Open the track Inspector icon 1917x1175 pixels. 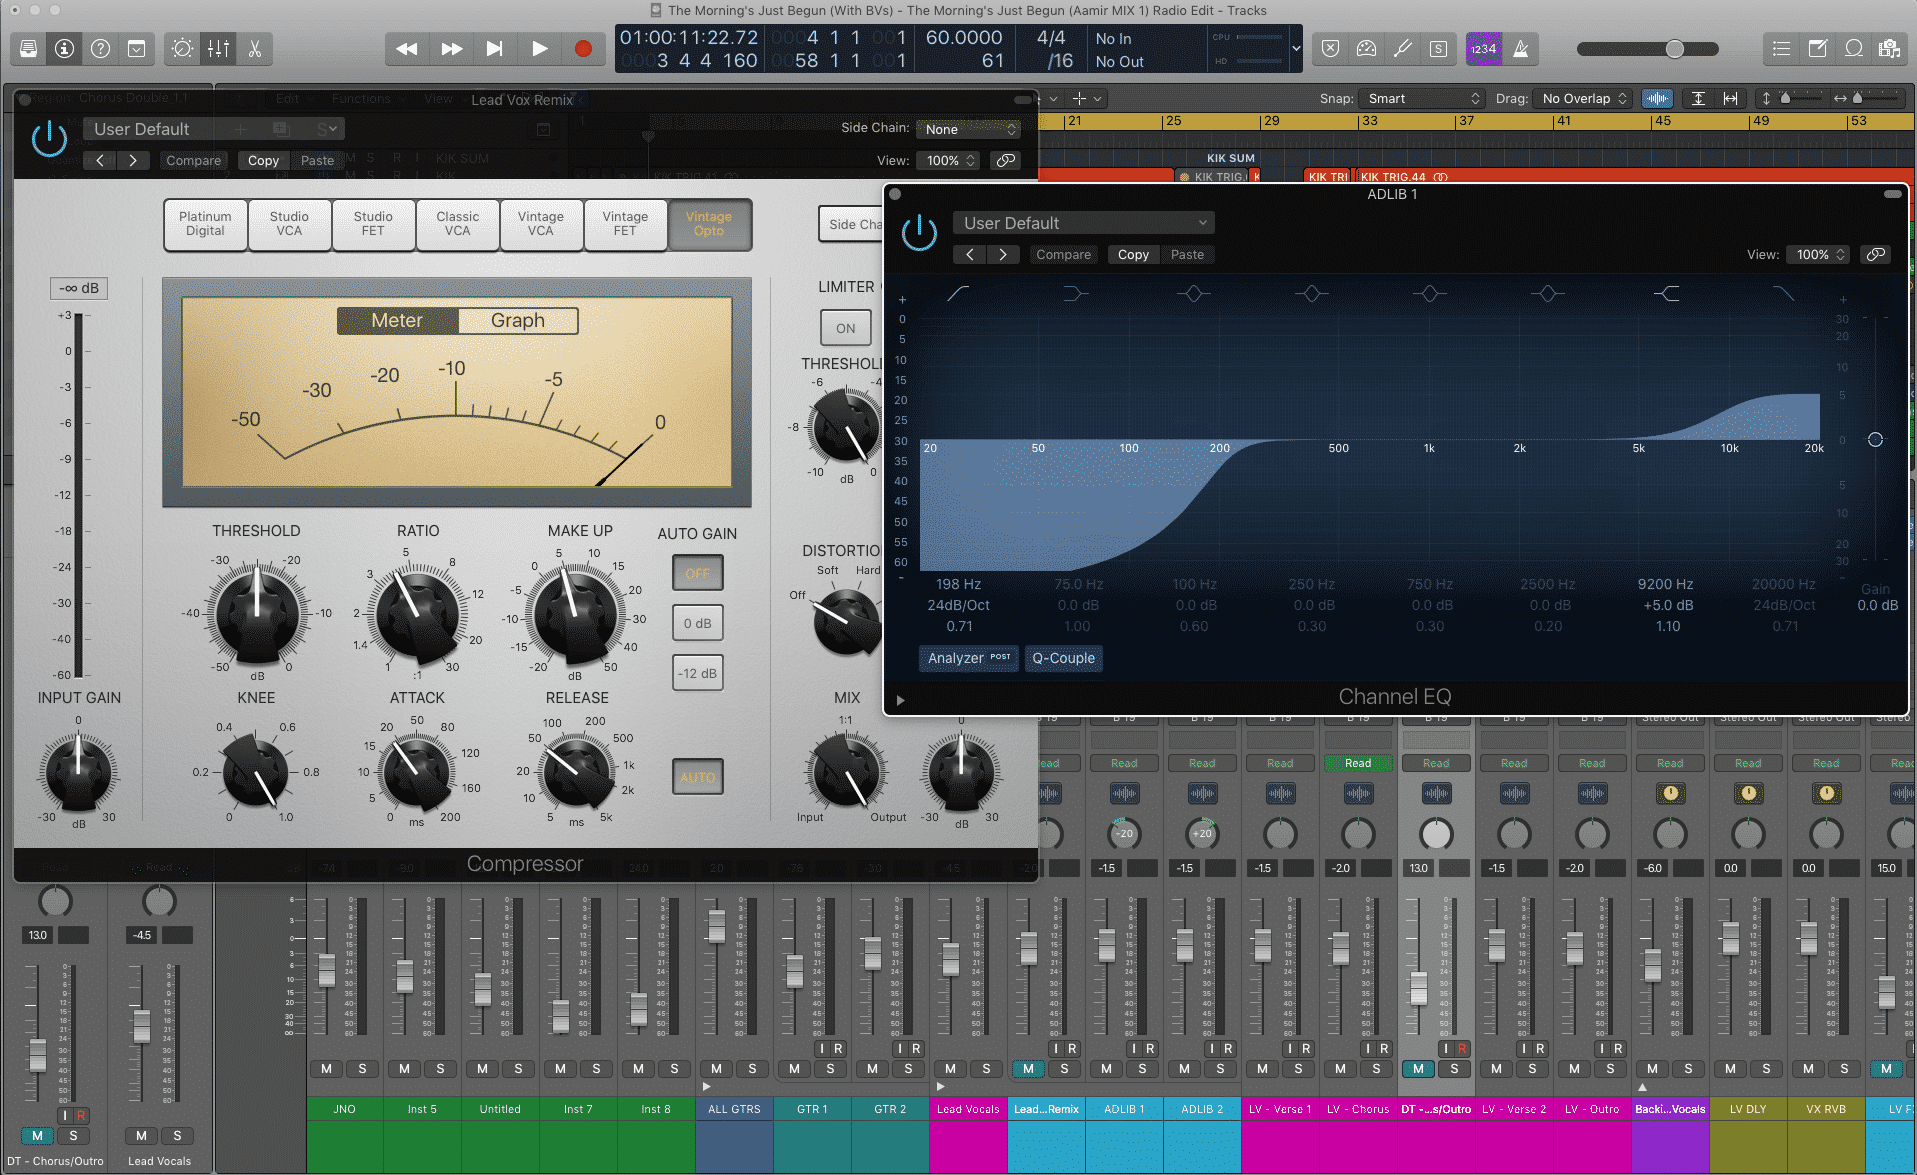click(64, 48)
